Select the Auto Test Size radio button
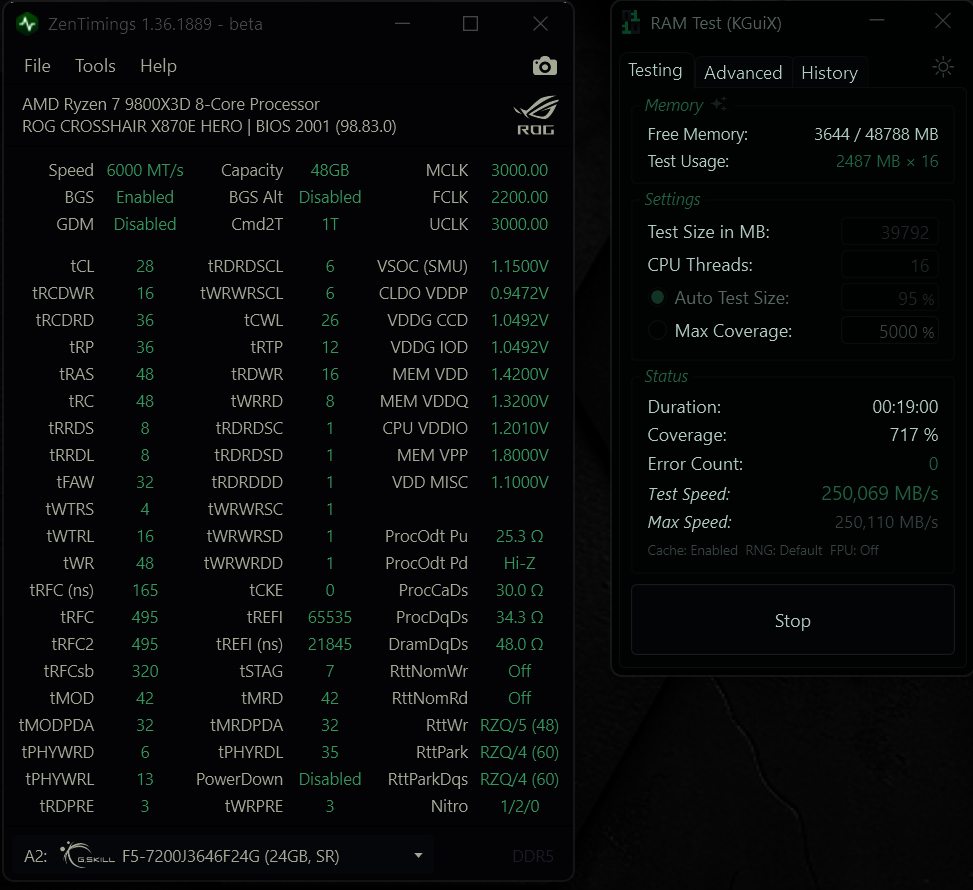 (657, 298)
